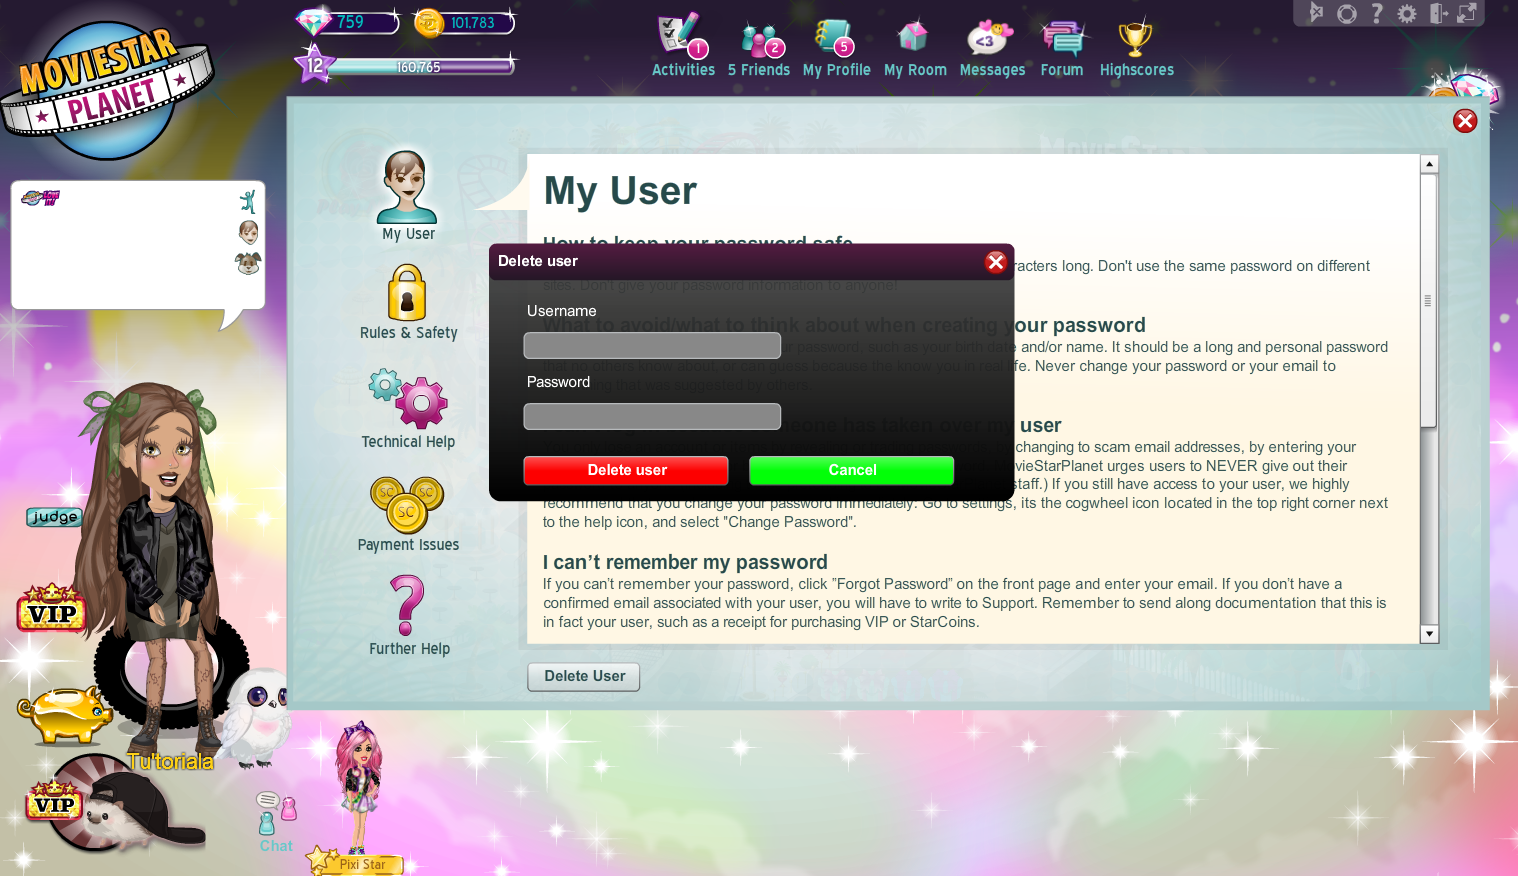The width and height of the screenshot is (1518, 876).
Task: Click the golden piggy bank
Action: coord(64,715)
